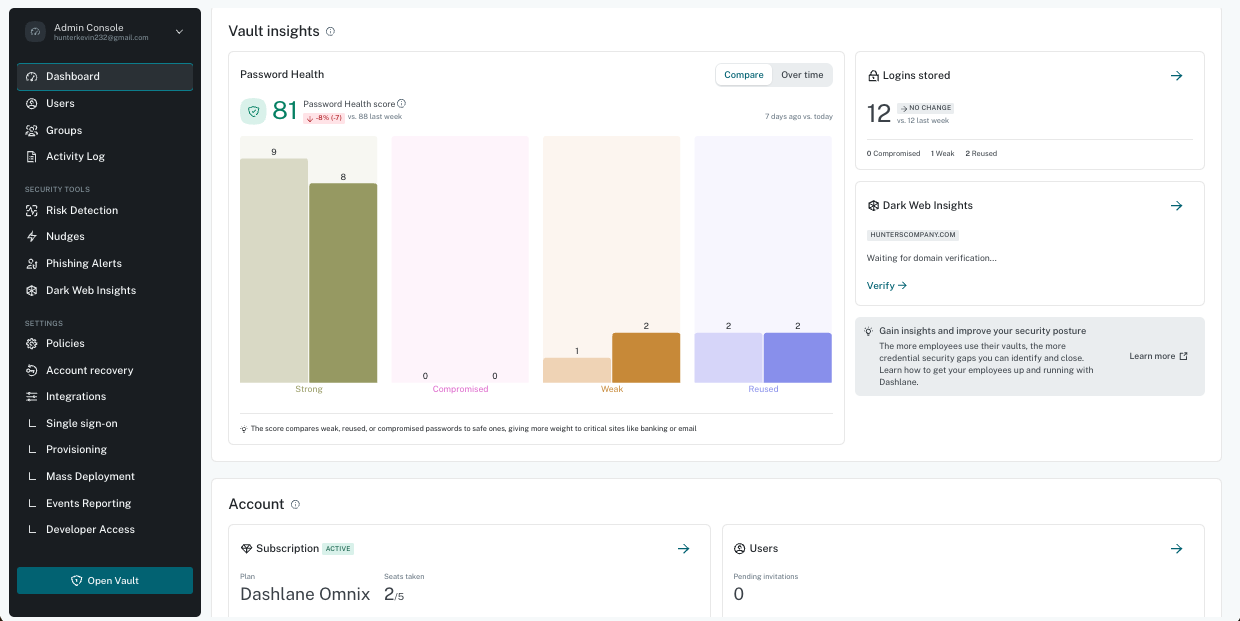Click the Dark Web Insights sidebar icon
Screen dimensions: 1240x621
pos(32,290)
